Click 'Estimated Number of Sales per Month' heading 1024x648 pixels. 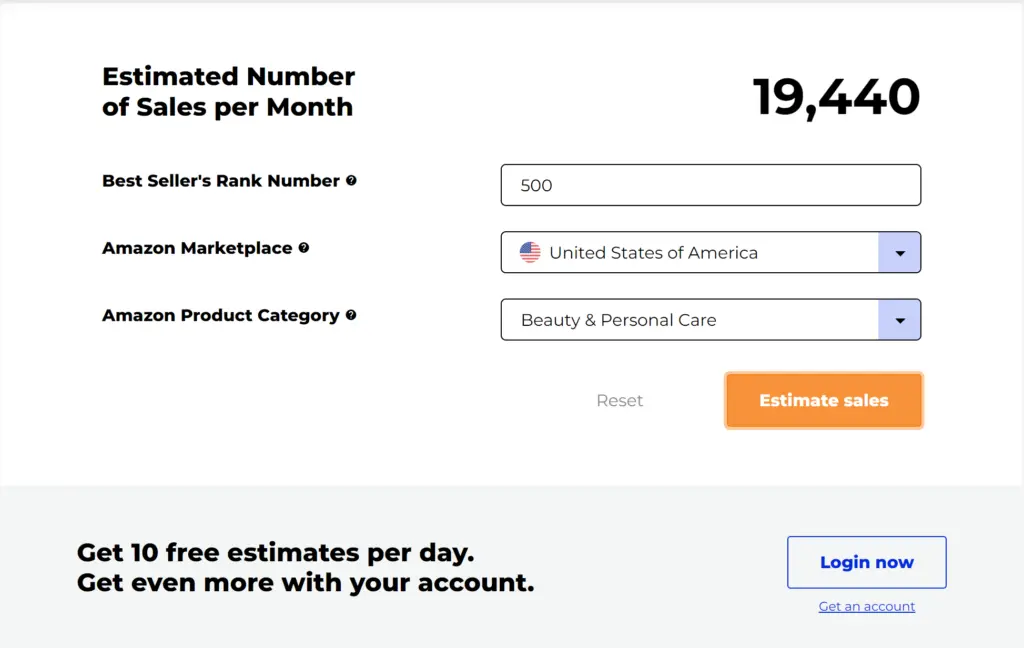click(x=228, y=92)
